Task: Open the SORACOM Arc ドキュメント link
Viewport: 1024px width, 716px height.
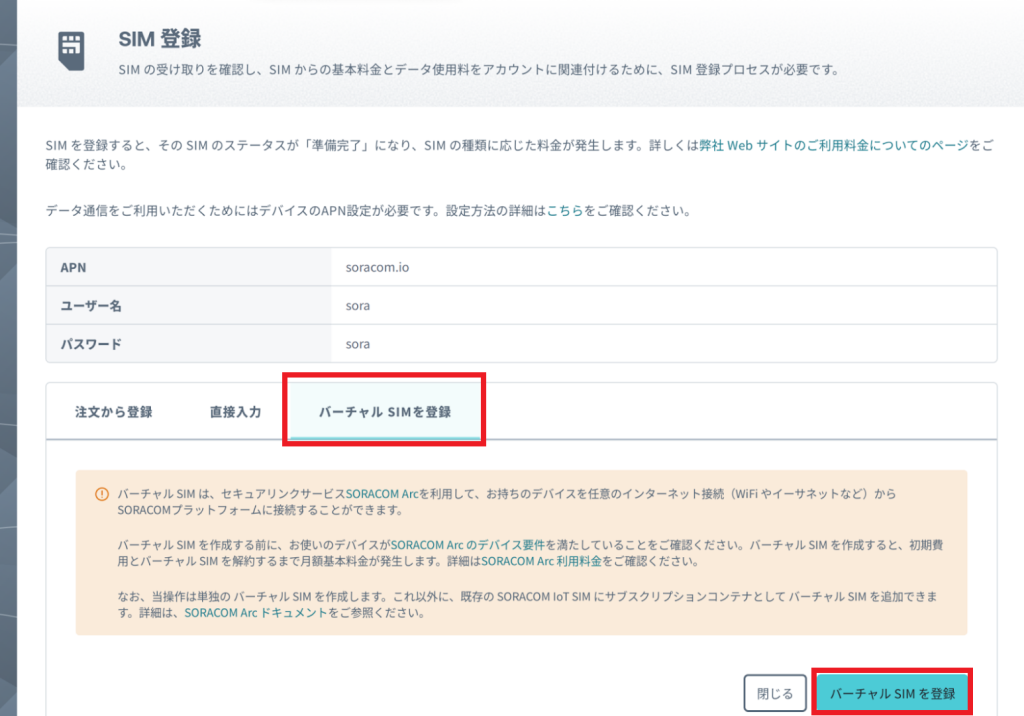Action: pyautogui.click(x=255, y=612)
